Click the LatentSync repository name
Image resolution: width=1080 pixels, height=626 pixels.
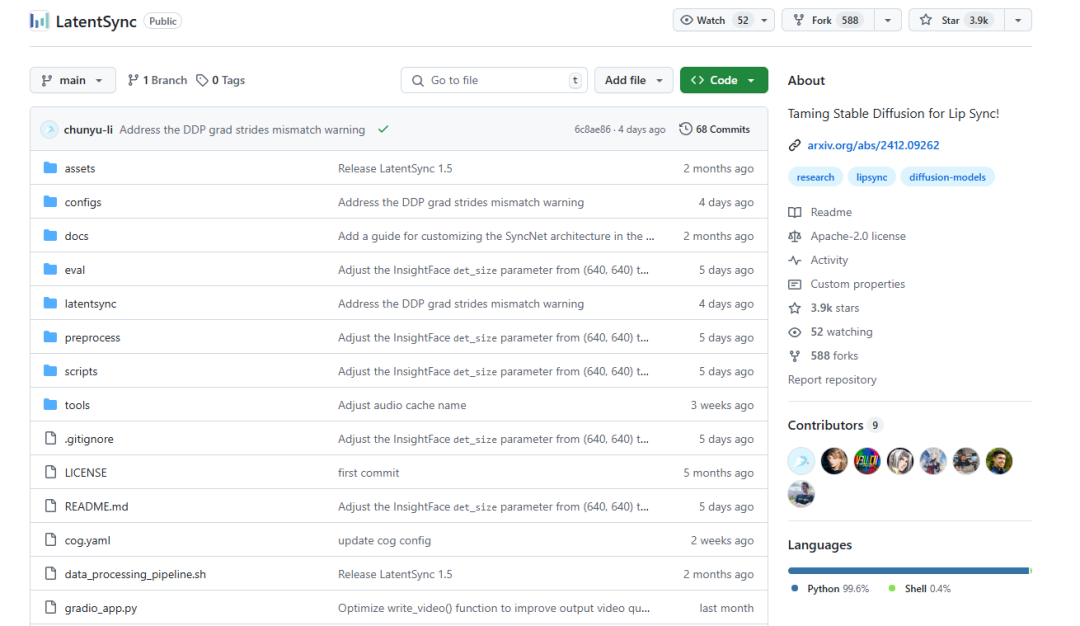[x=96, y=21]
